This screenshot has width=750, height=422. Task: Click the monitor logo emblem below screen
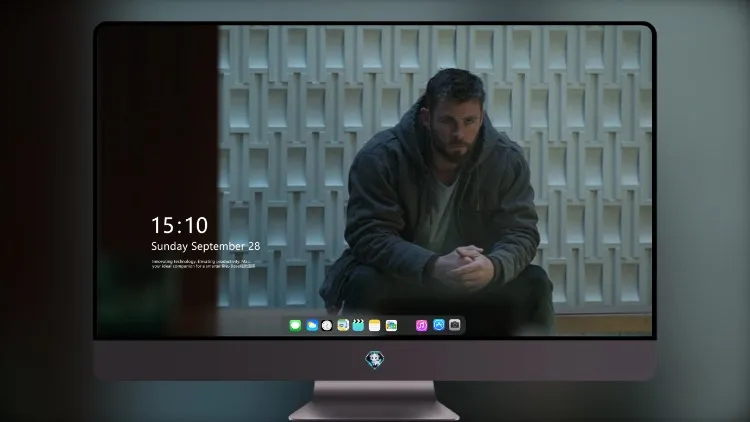tap(375, 360)
